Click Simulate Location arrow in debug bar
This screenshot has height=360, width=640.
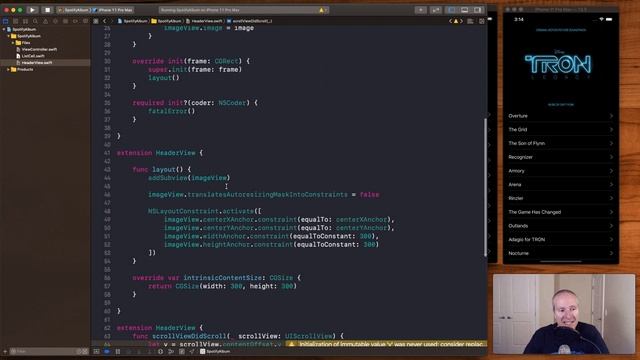(192, 351)
